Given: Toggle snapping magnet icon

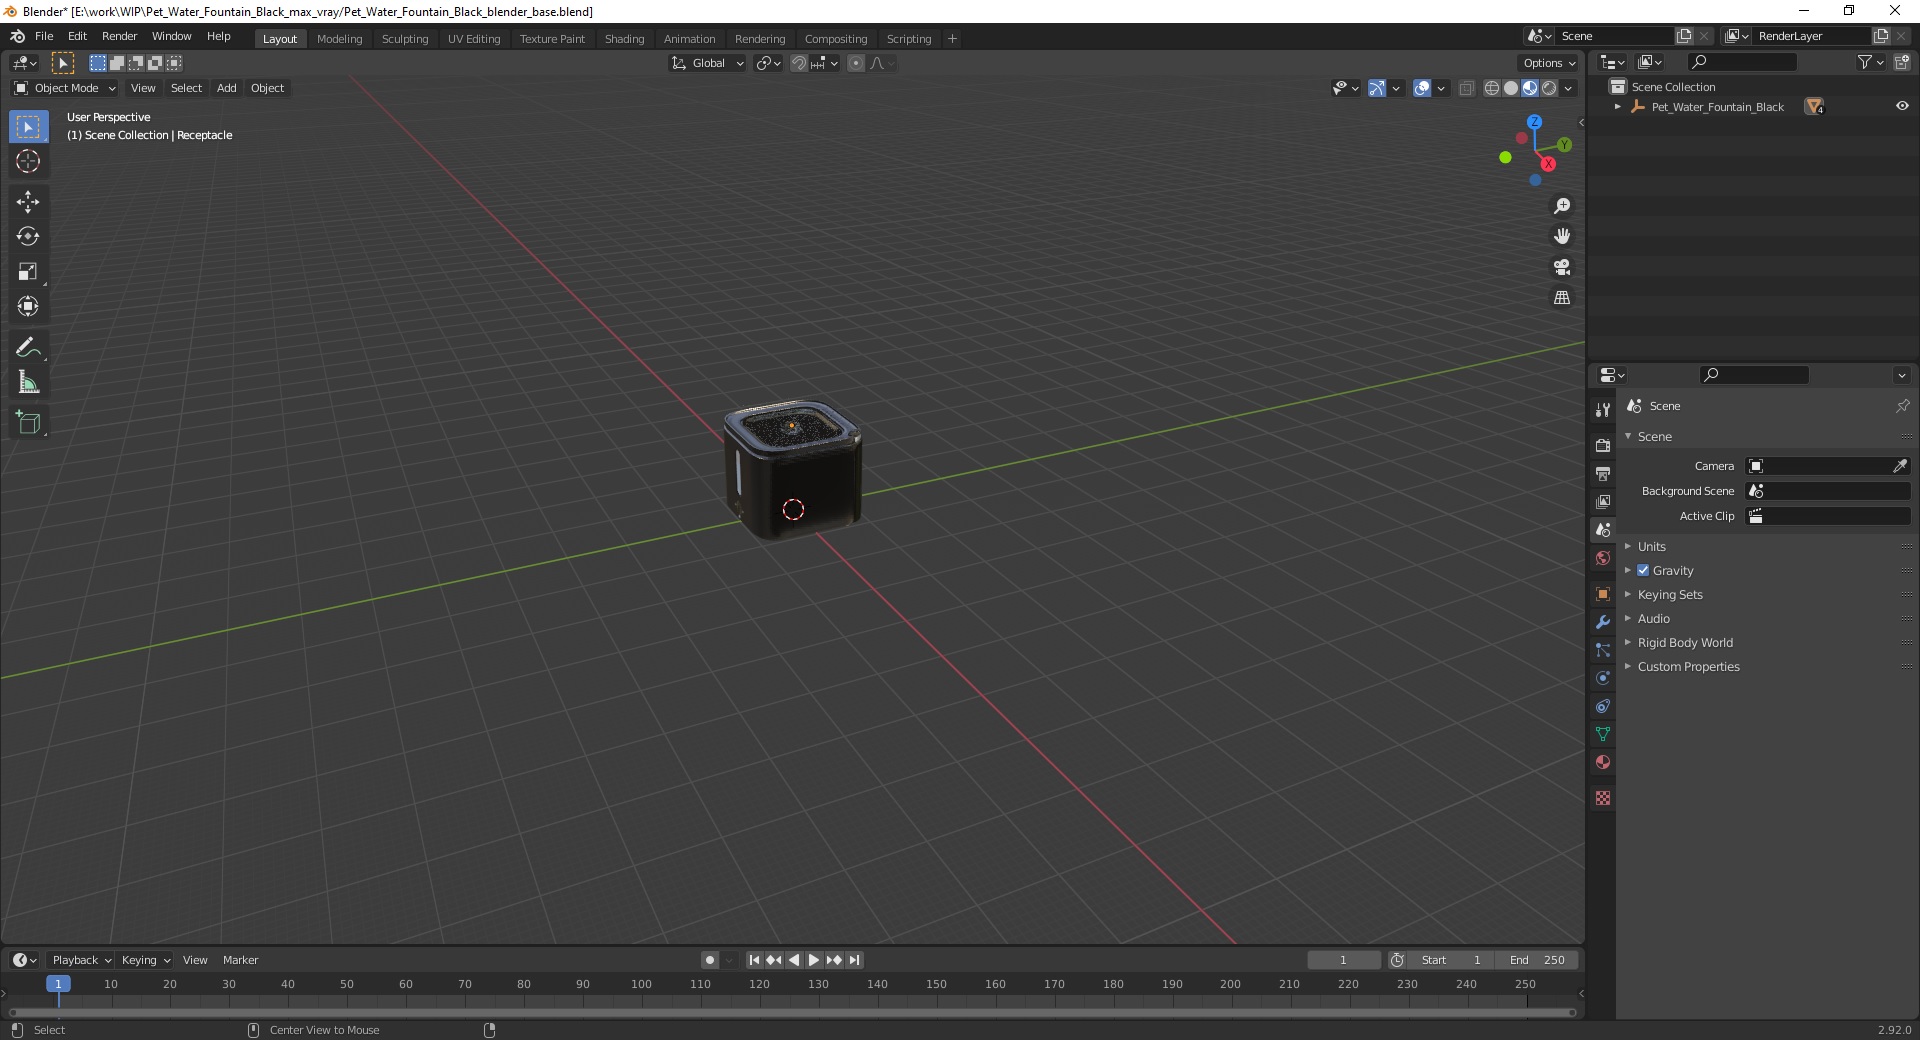Looking at the screenshot, I should (799, 63).
